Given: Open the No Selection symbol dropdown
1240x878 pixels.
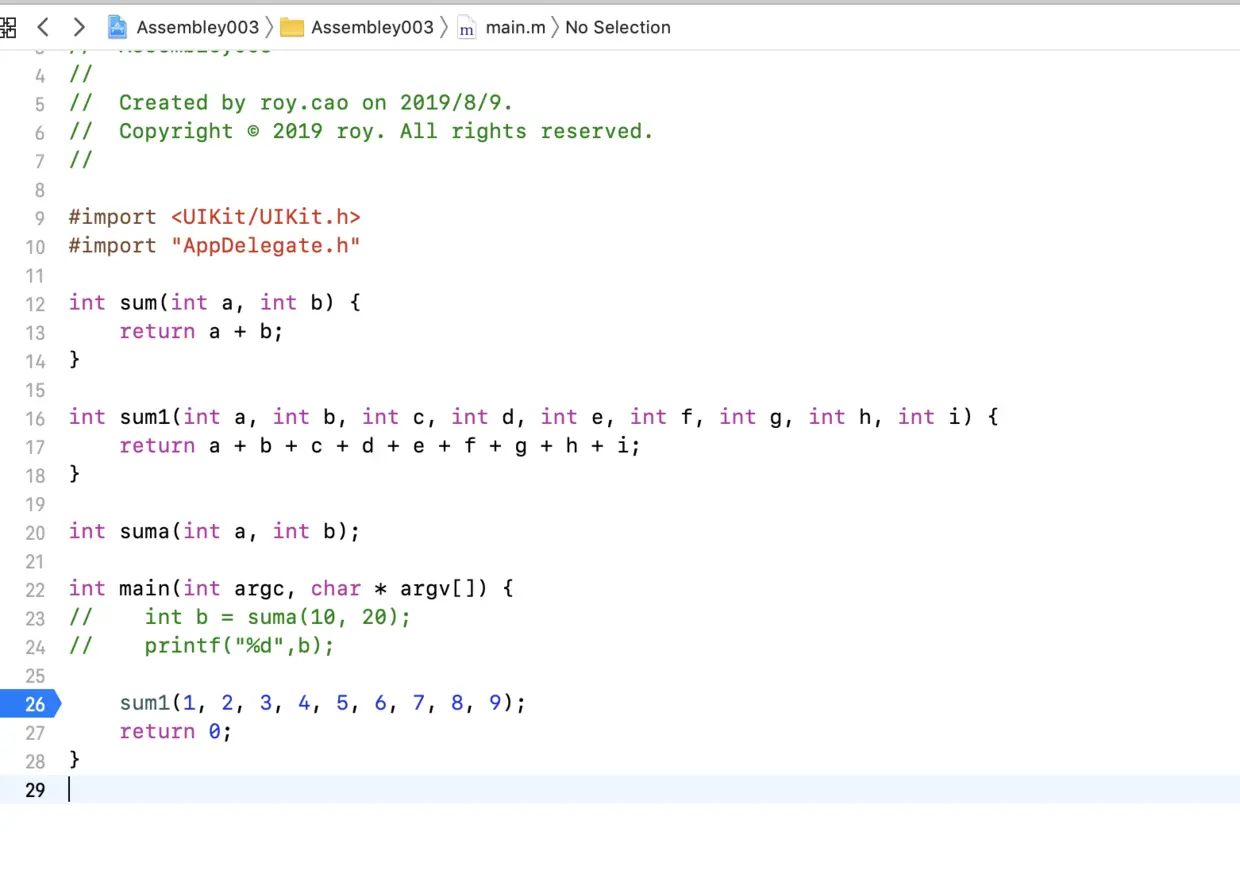Looking at the screenshot, I should (617, 27).
